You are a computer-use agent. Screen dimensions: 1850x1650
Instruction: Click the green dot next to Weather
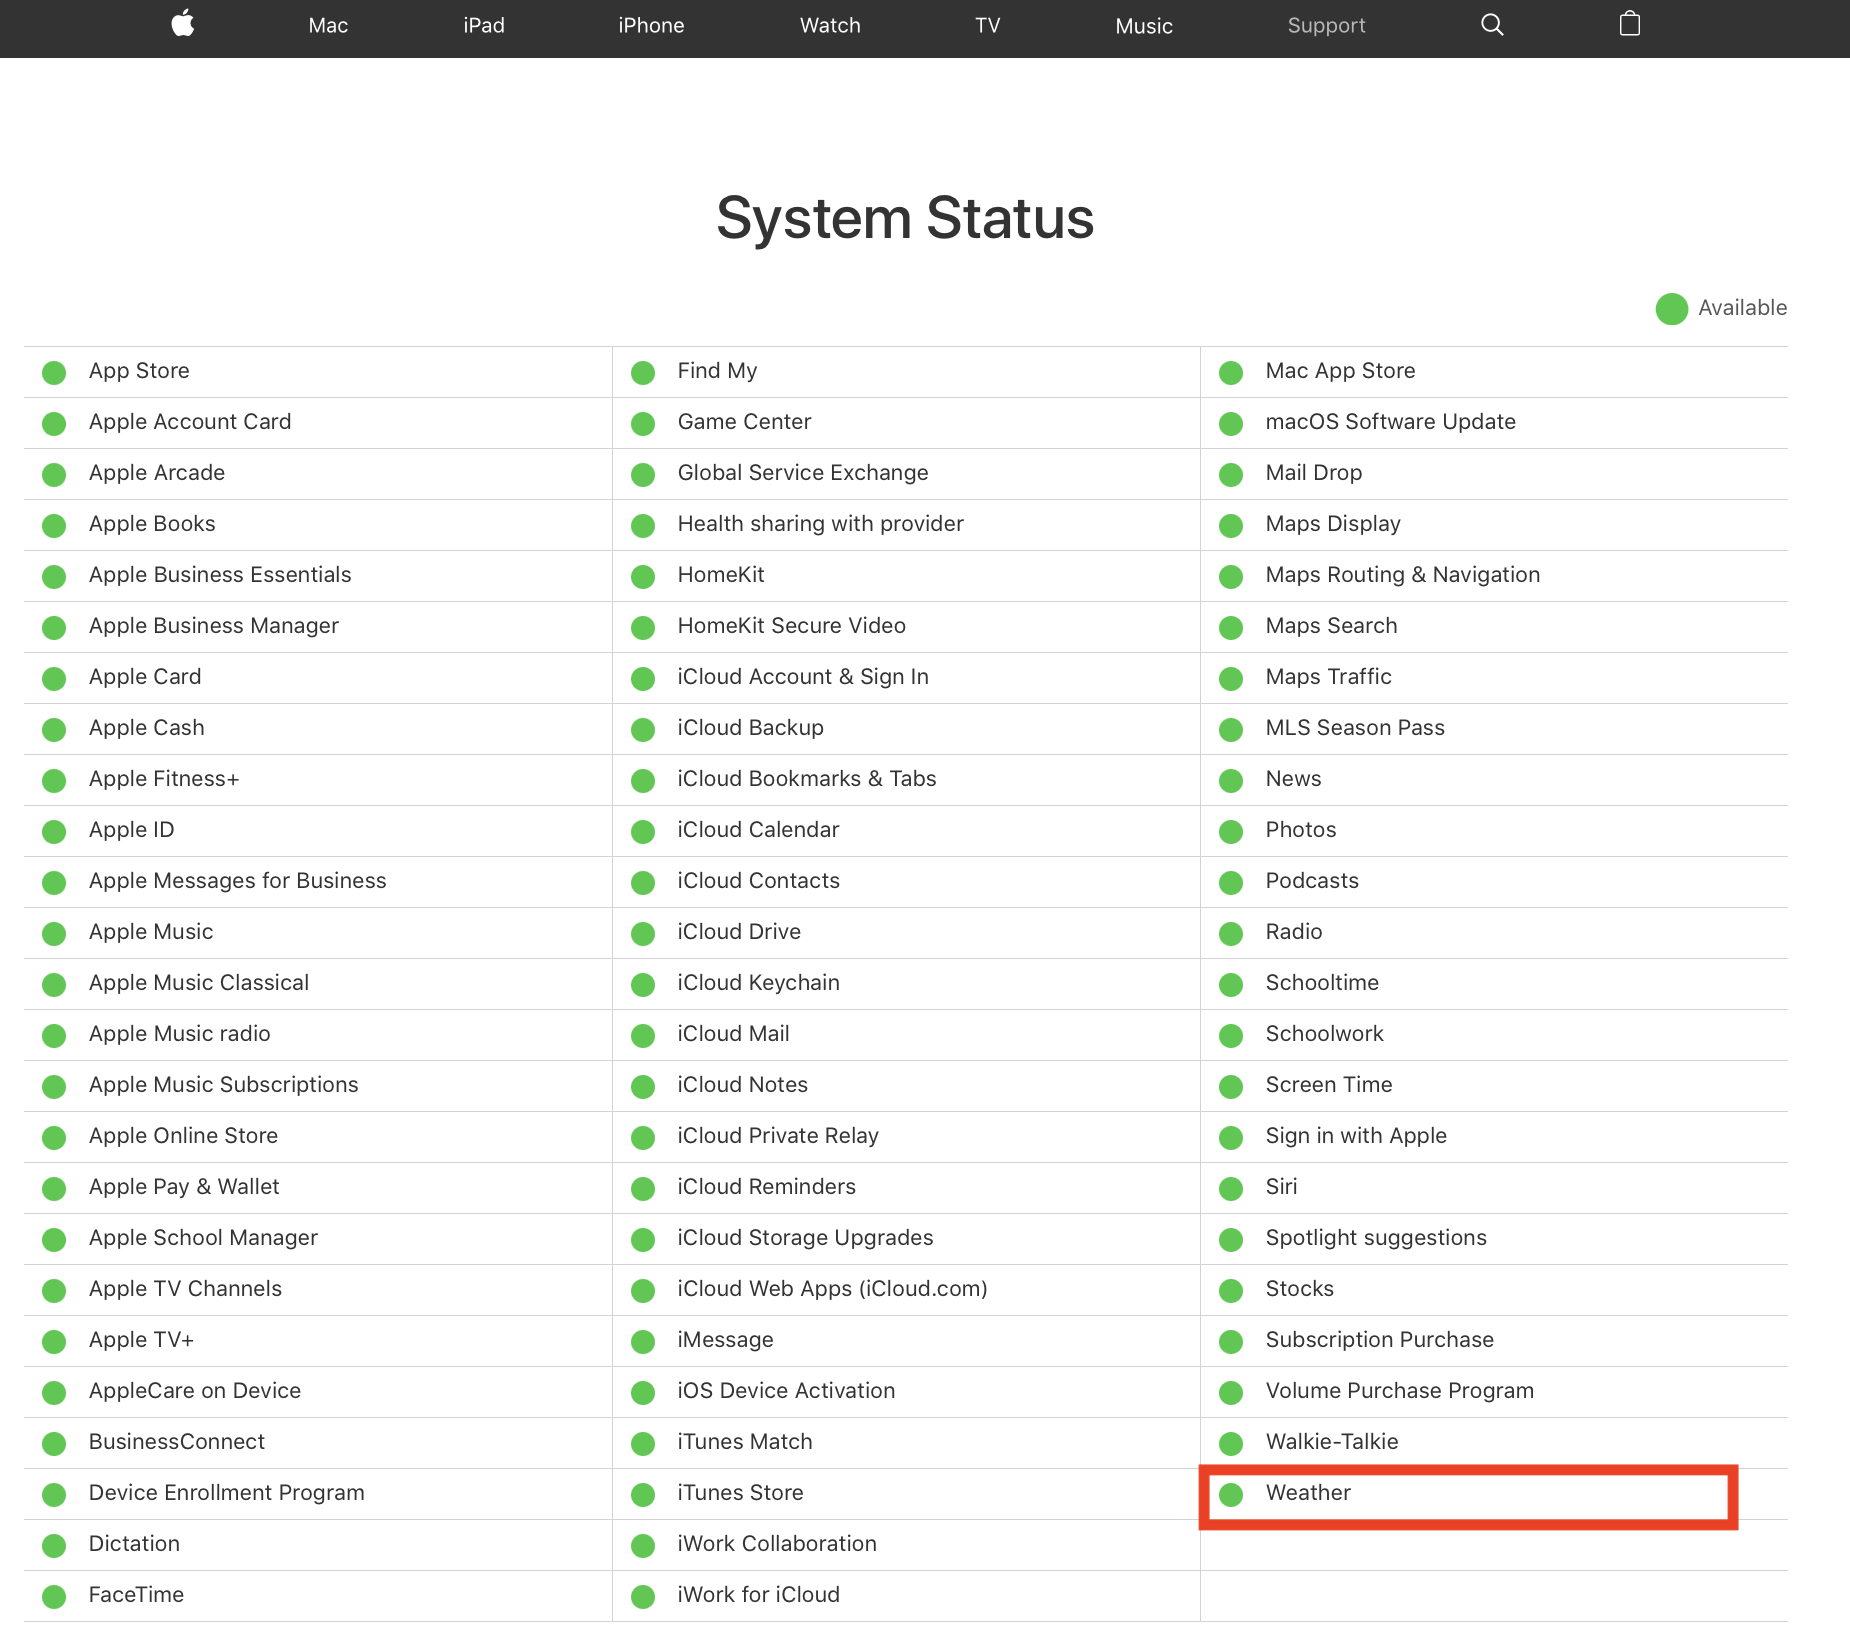(x=1231, y=1495)
